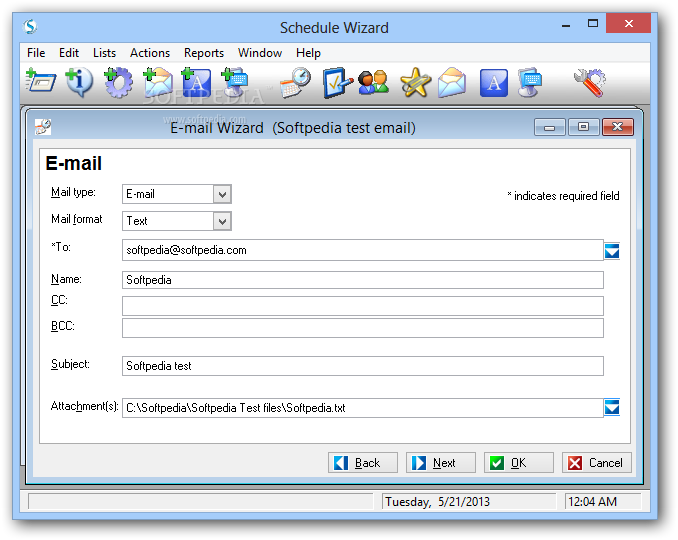
Task: Click into the Attachment(s) path field
Action: coord(363,408)
